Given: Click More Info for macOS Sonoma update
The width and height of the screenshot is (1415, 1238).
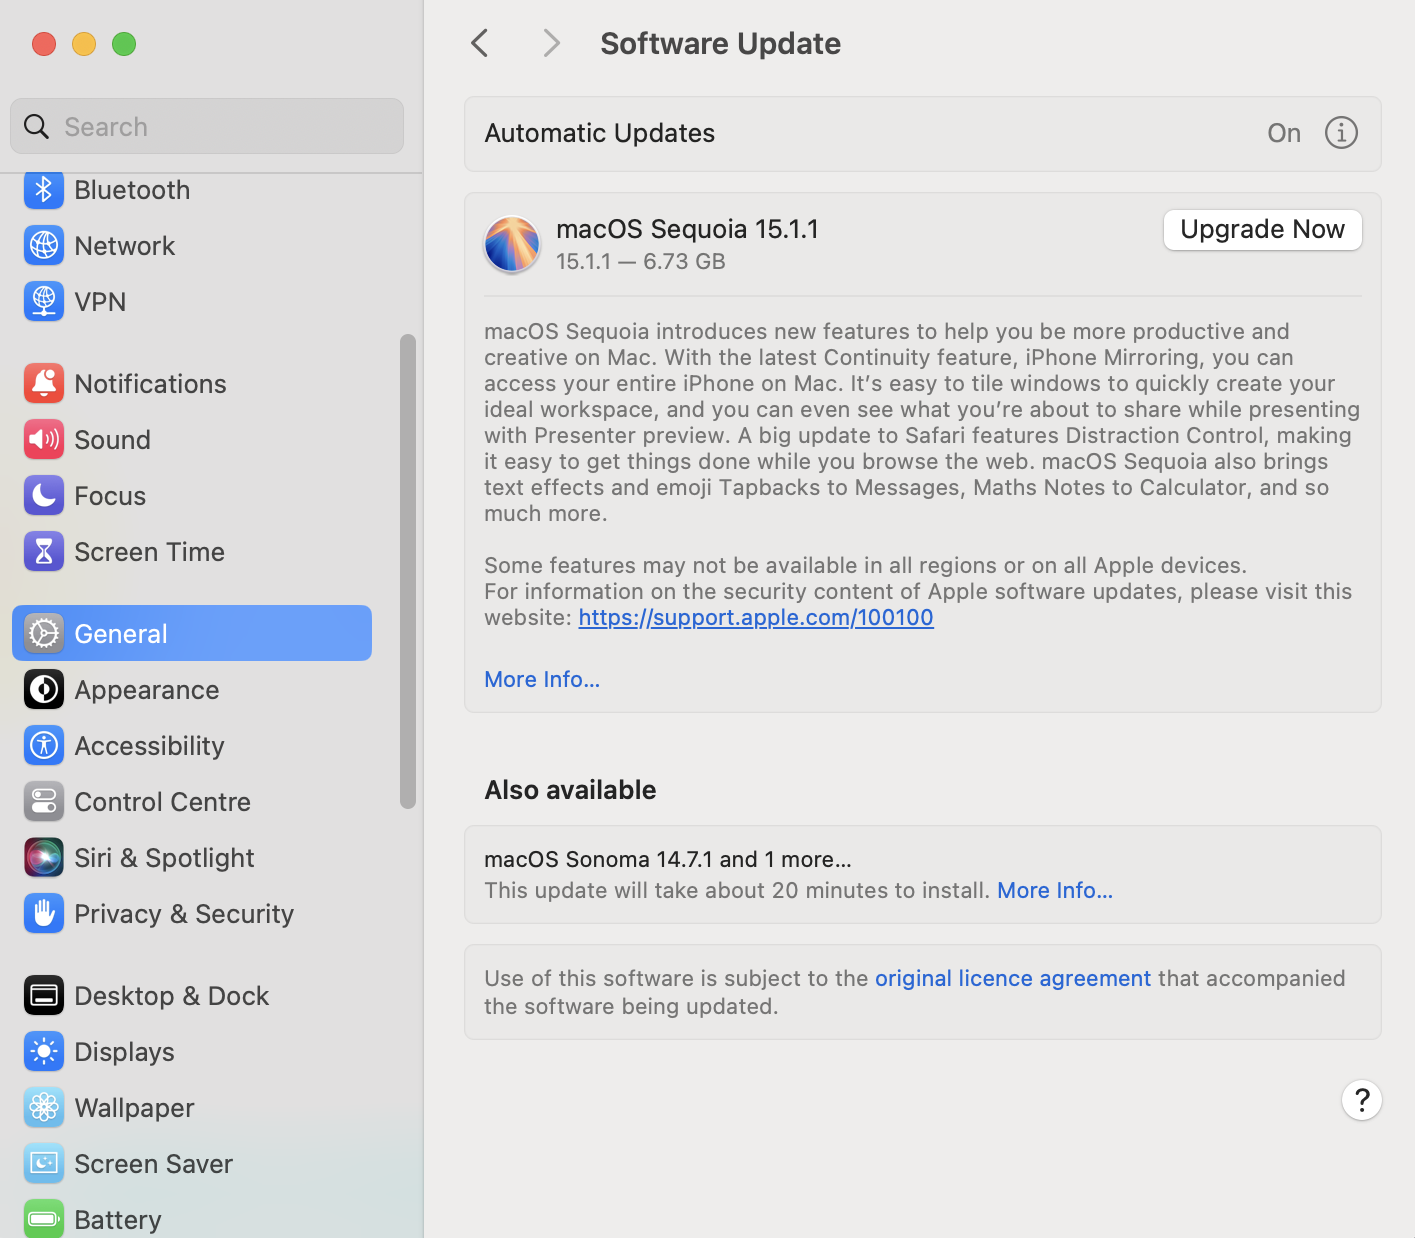Looking at the screenshot, I should (1055, 891).
